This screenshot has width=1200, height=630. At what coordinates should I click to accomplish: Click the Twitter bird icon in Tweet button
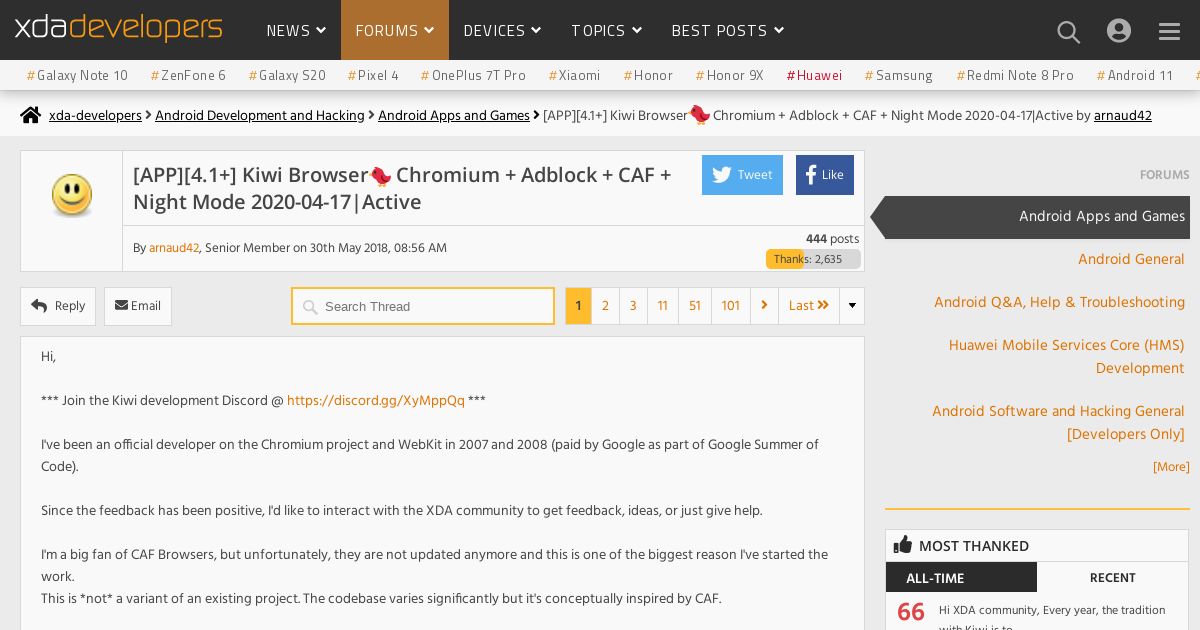coord(722,175)
